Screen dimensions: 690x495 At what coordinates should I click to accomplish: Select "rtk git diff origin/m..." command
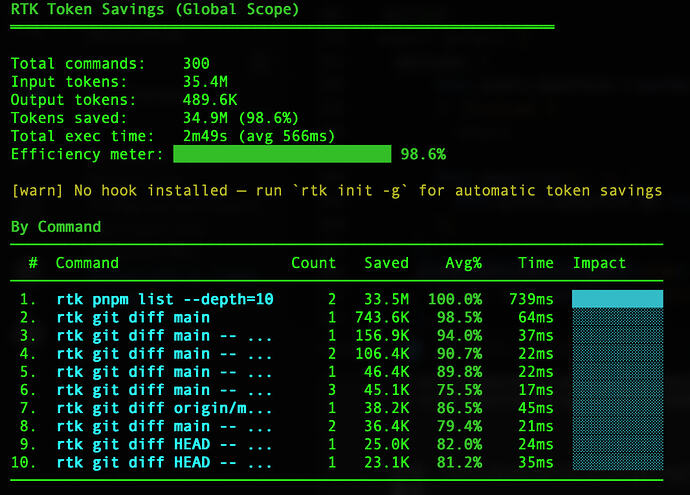click(164, 408)
